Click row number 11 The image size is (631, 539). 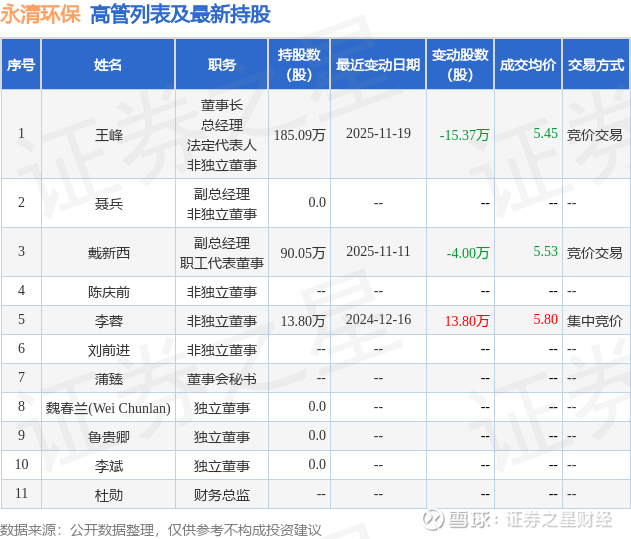click(21, 494)
